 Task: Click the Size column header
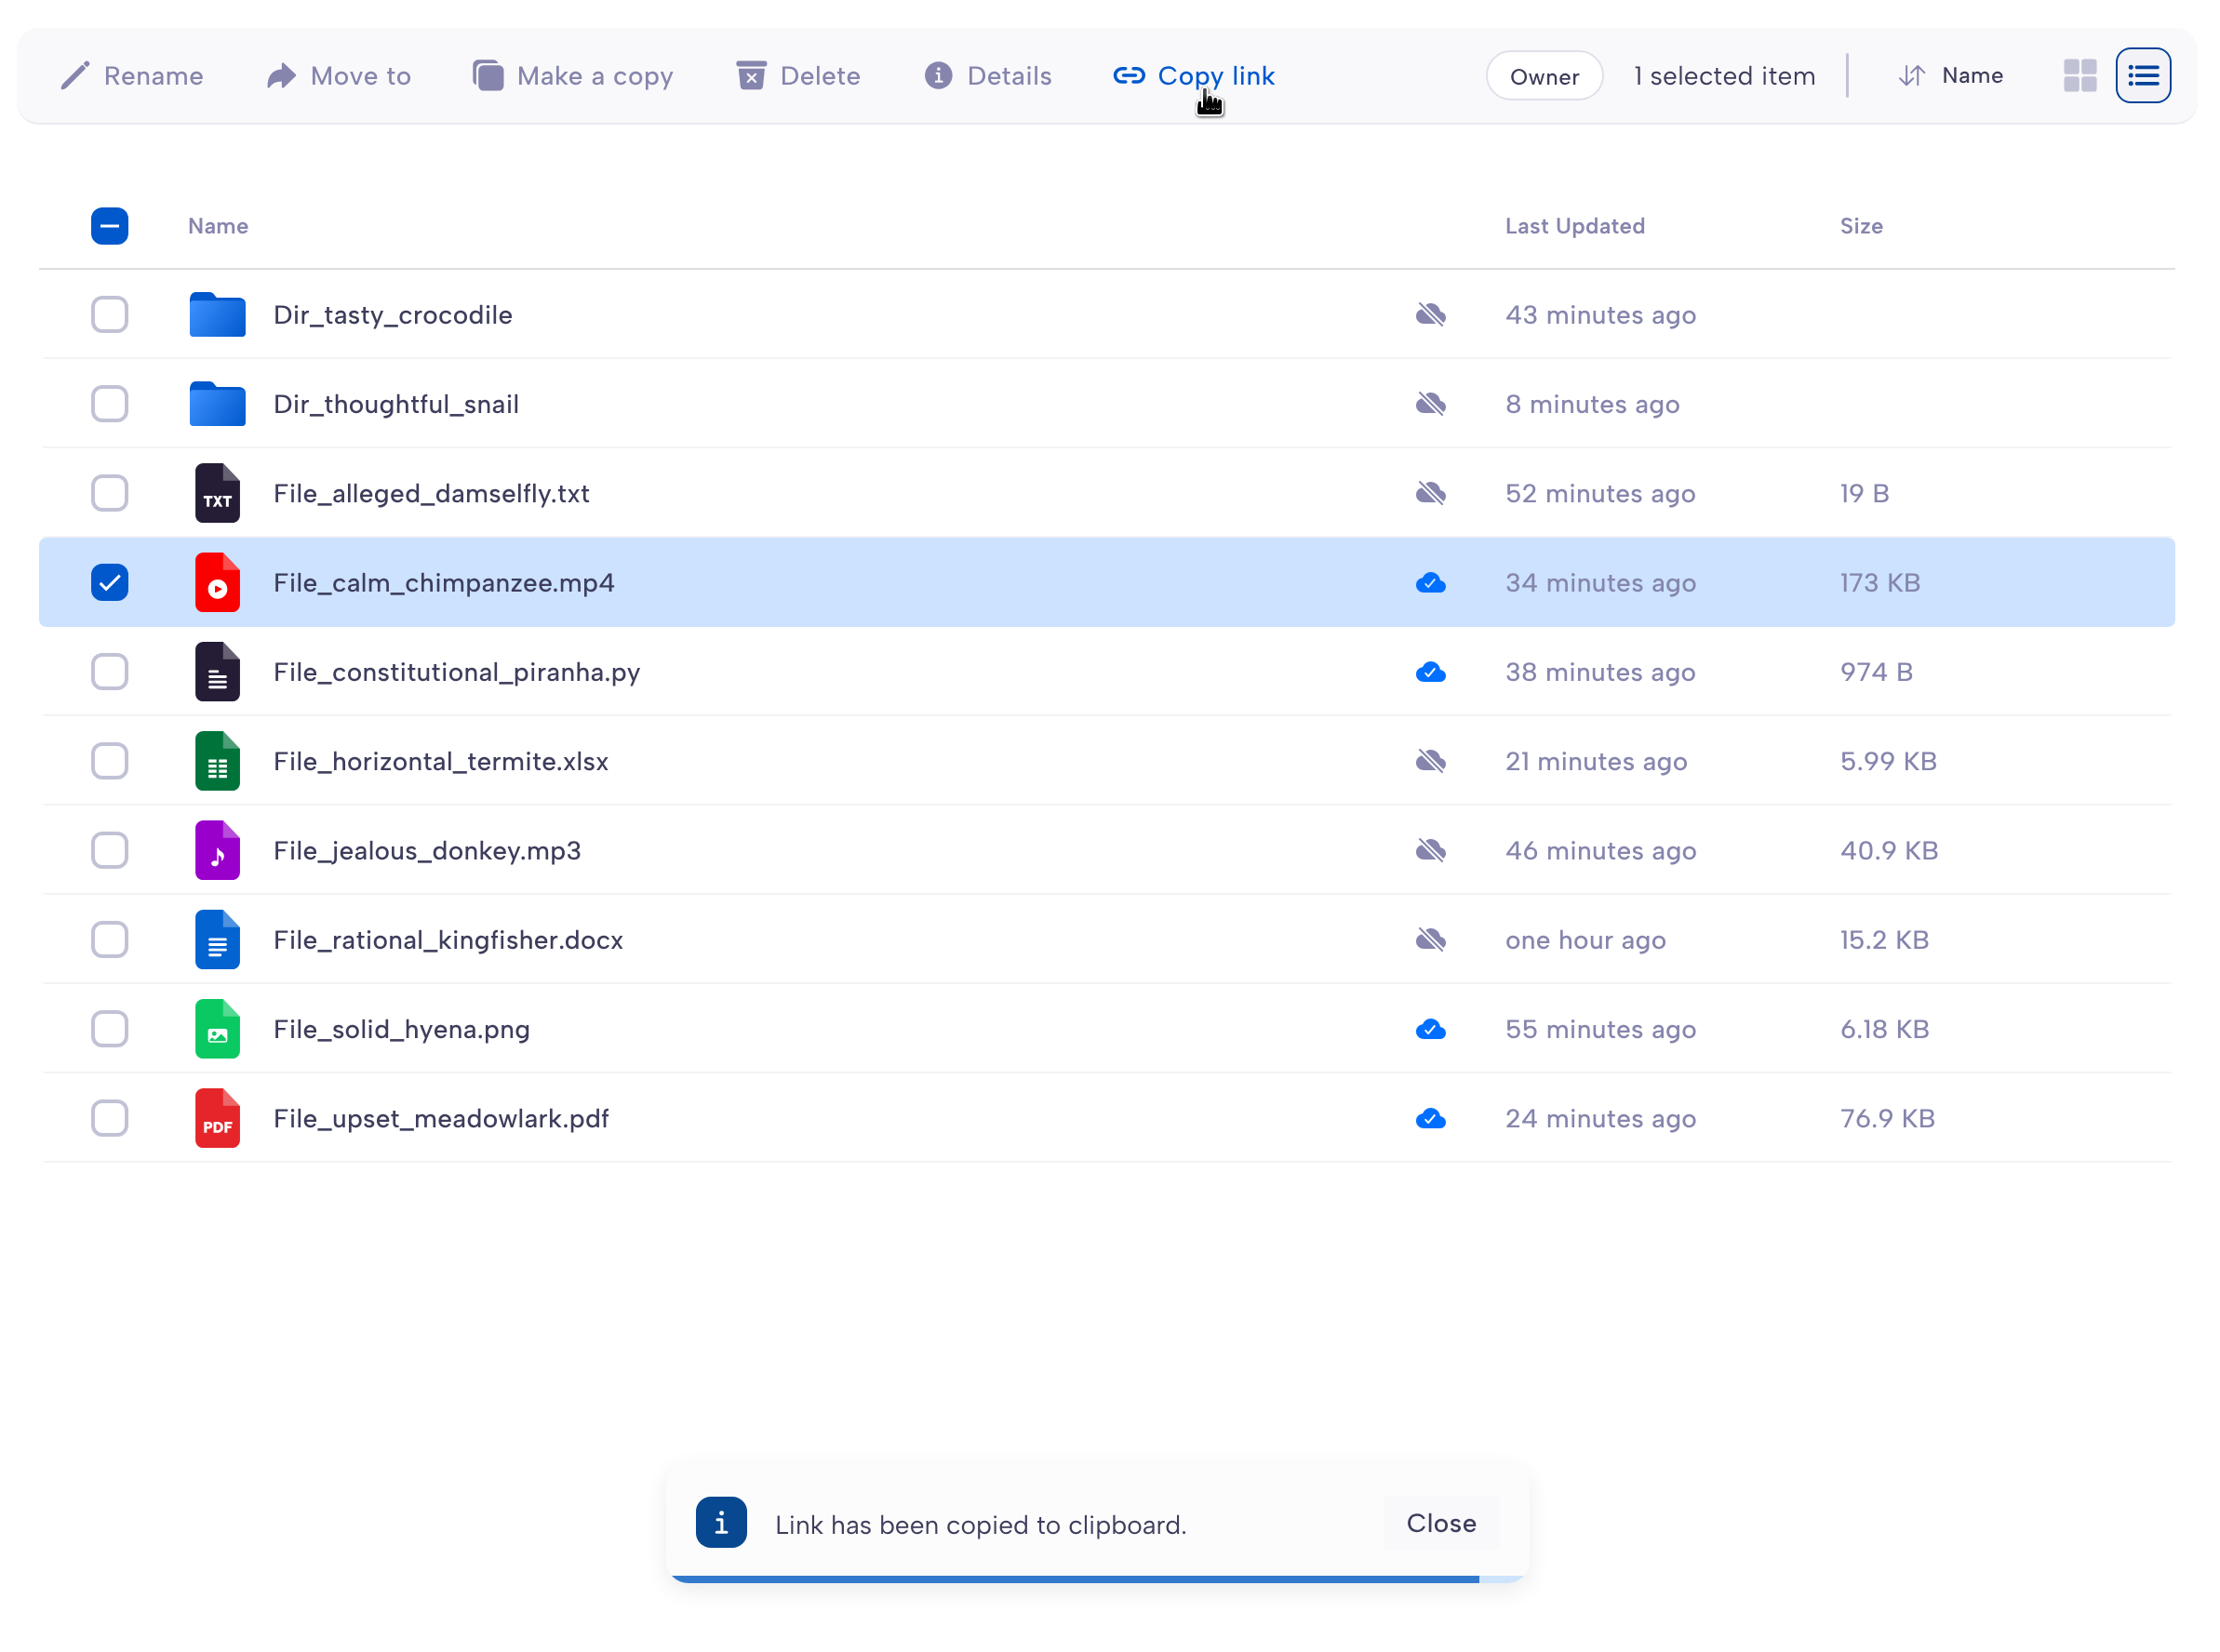[1861, 226]
